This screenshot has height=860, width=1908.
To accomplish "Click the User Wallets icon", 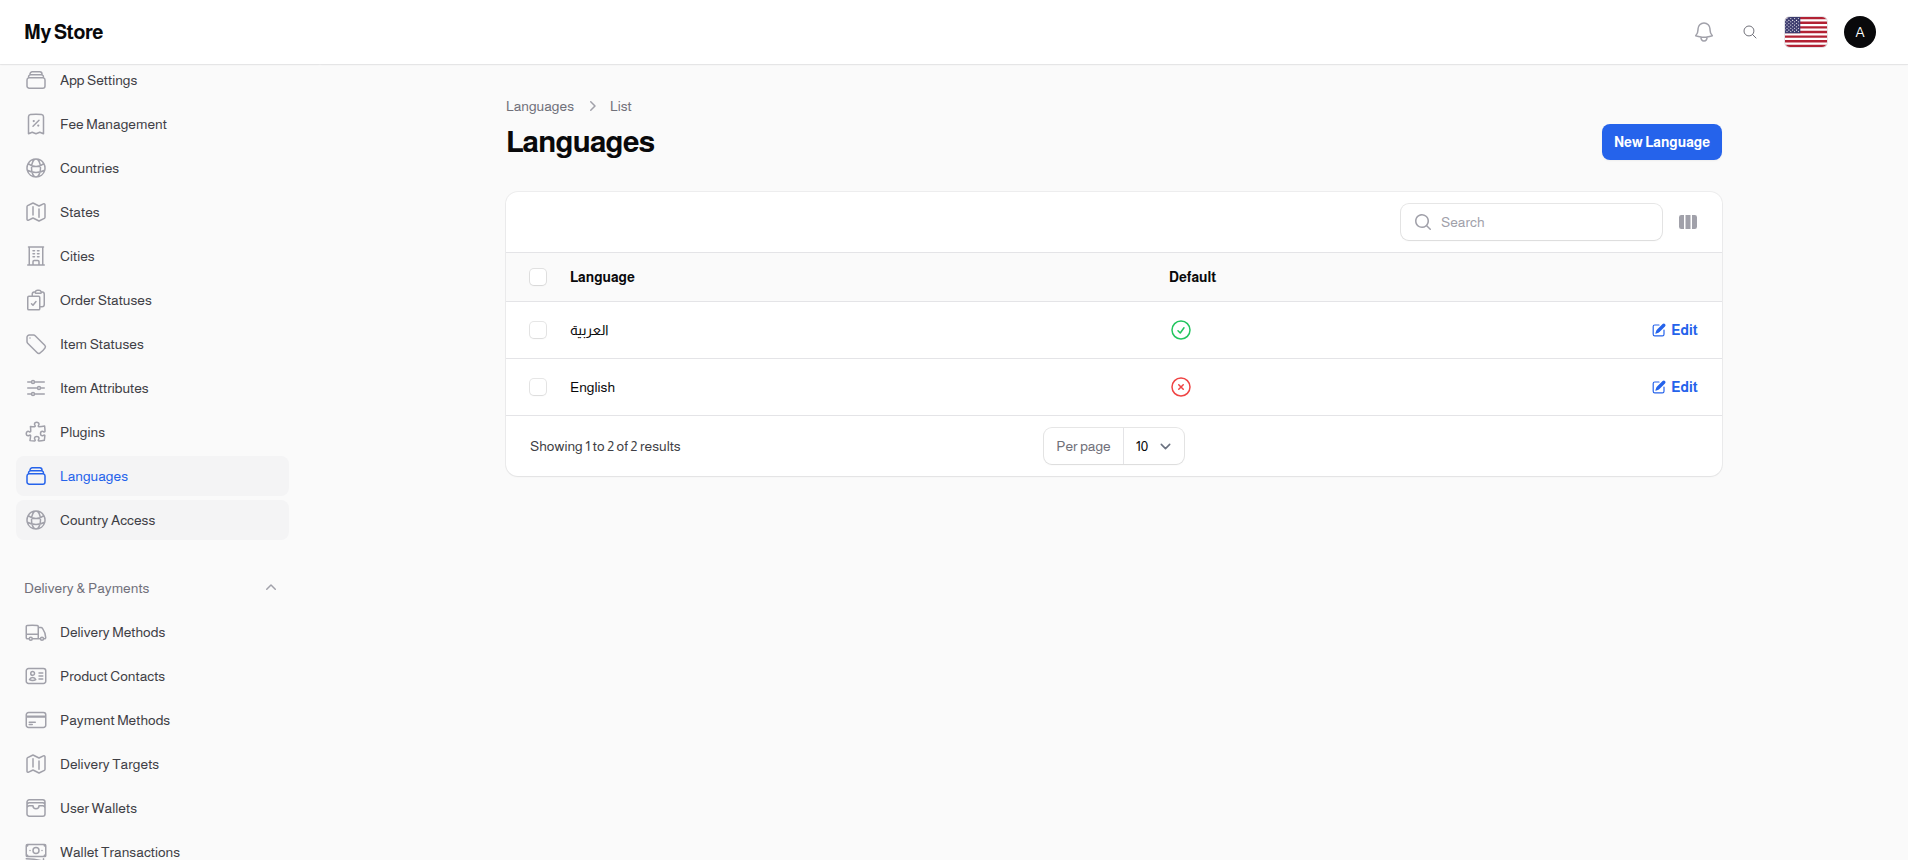I will [x=36, y=808].
